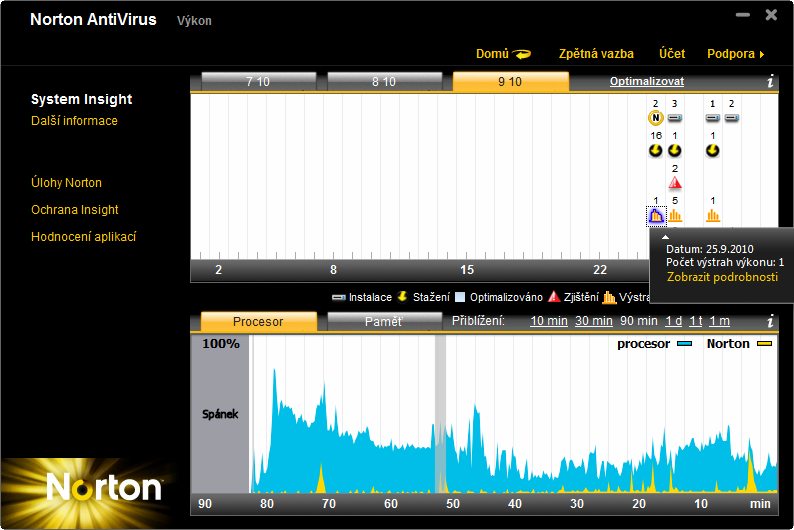This screenshot has height=530, width=794.
Task: Click the Spánek sleep region on graph
Action: click(x=220, y=414)
